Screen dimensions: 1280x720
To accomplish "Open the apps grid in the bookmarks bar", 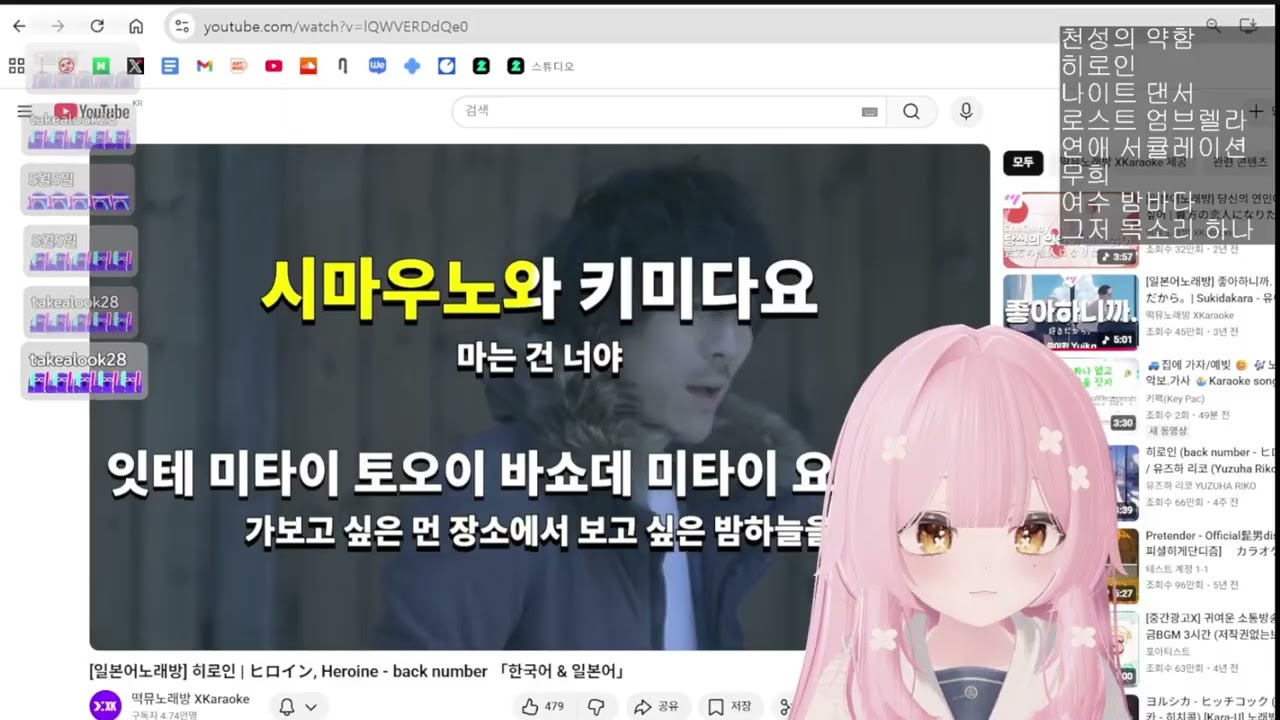I will tap(16, 66).
